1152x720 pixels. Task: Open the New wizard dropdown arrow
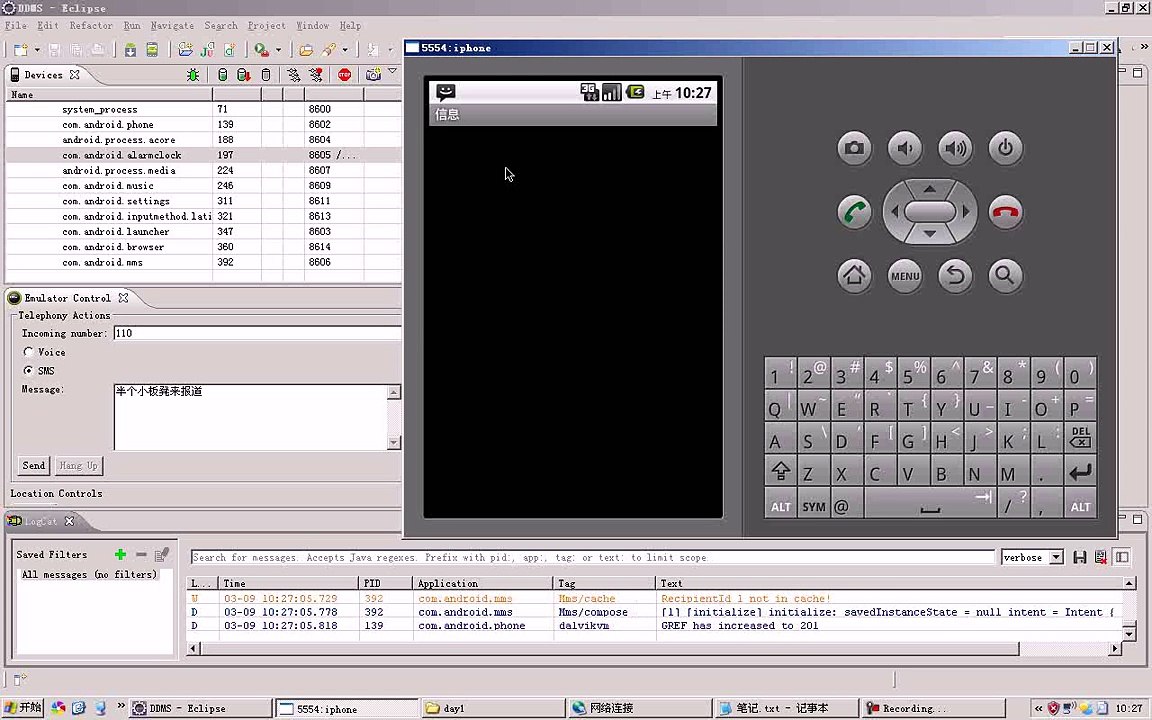tap(37, 50)
